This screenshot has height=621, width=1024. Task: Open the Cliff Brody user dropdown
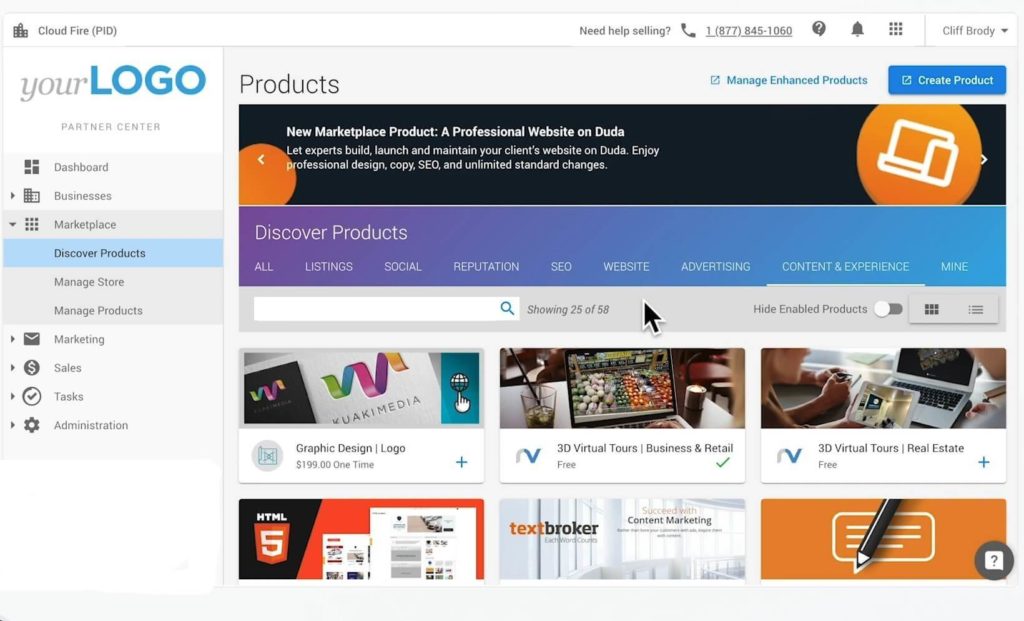point(974,31)
